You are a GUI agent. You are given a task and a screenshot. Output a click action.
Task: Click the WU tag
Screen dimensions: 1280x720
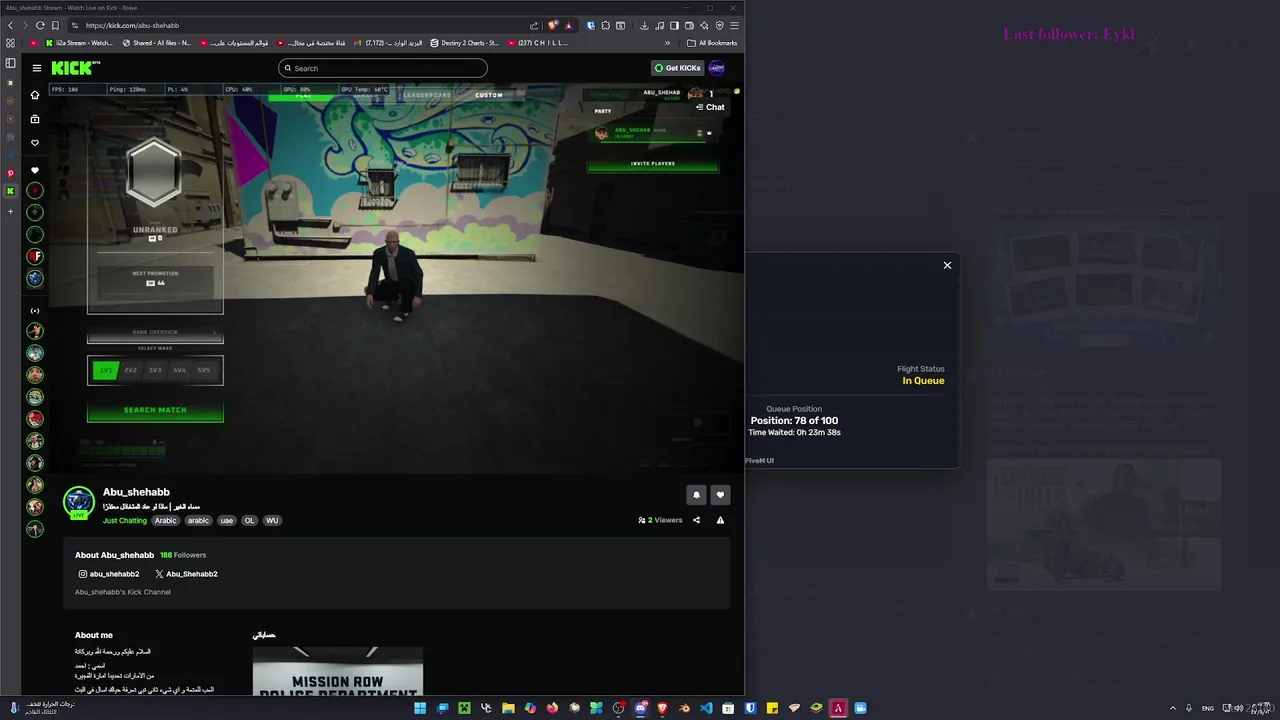coord(272,521)
